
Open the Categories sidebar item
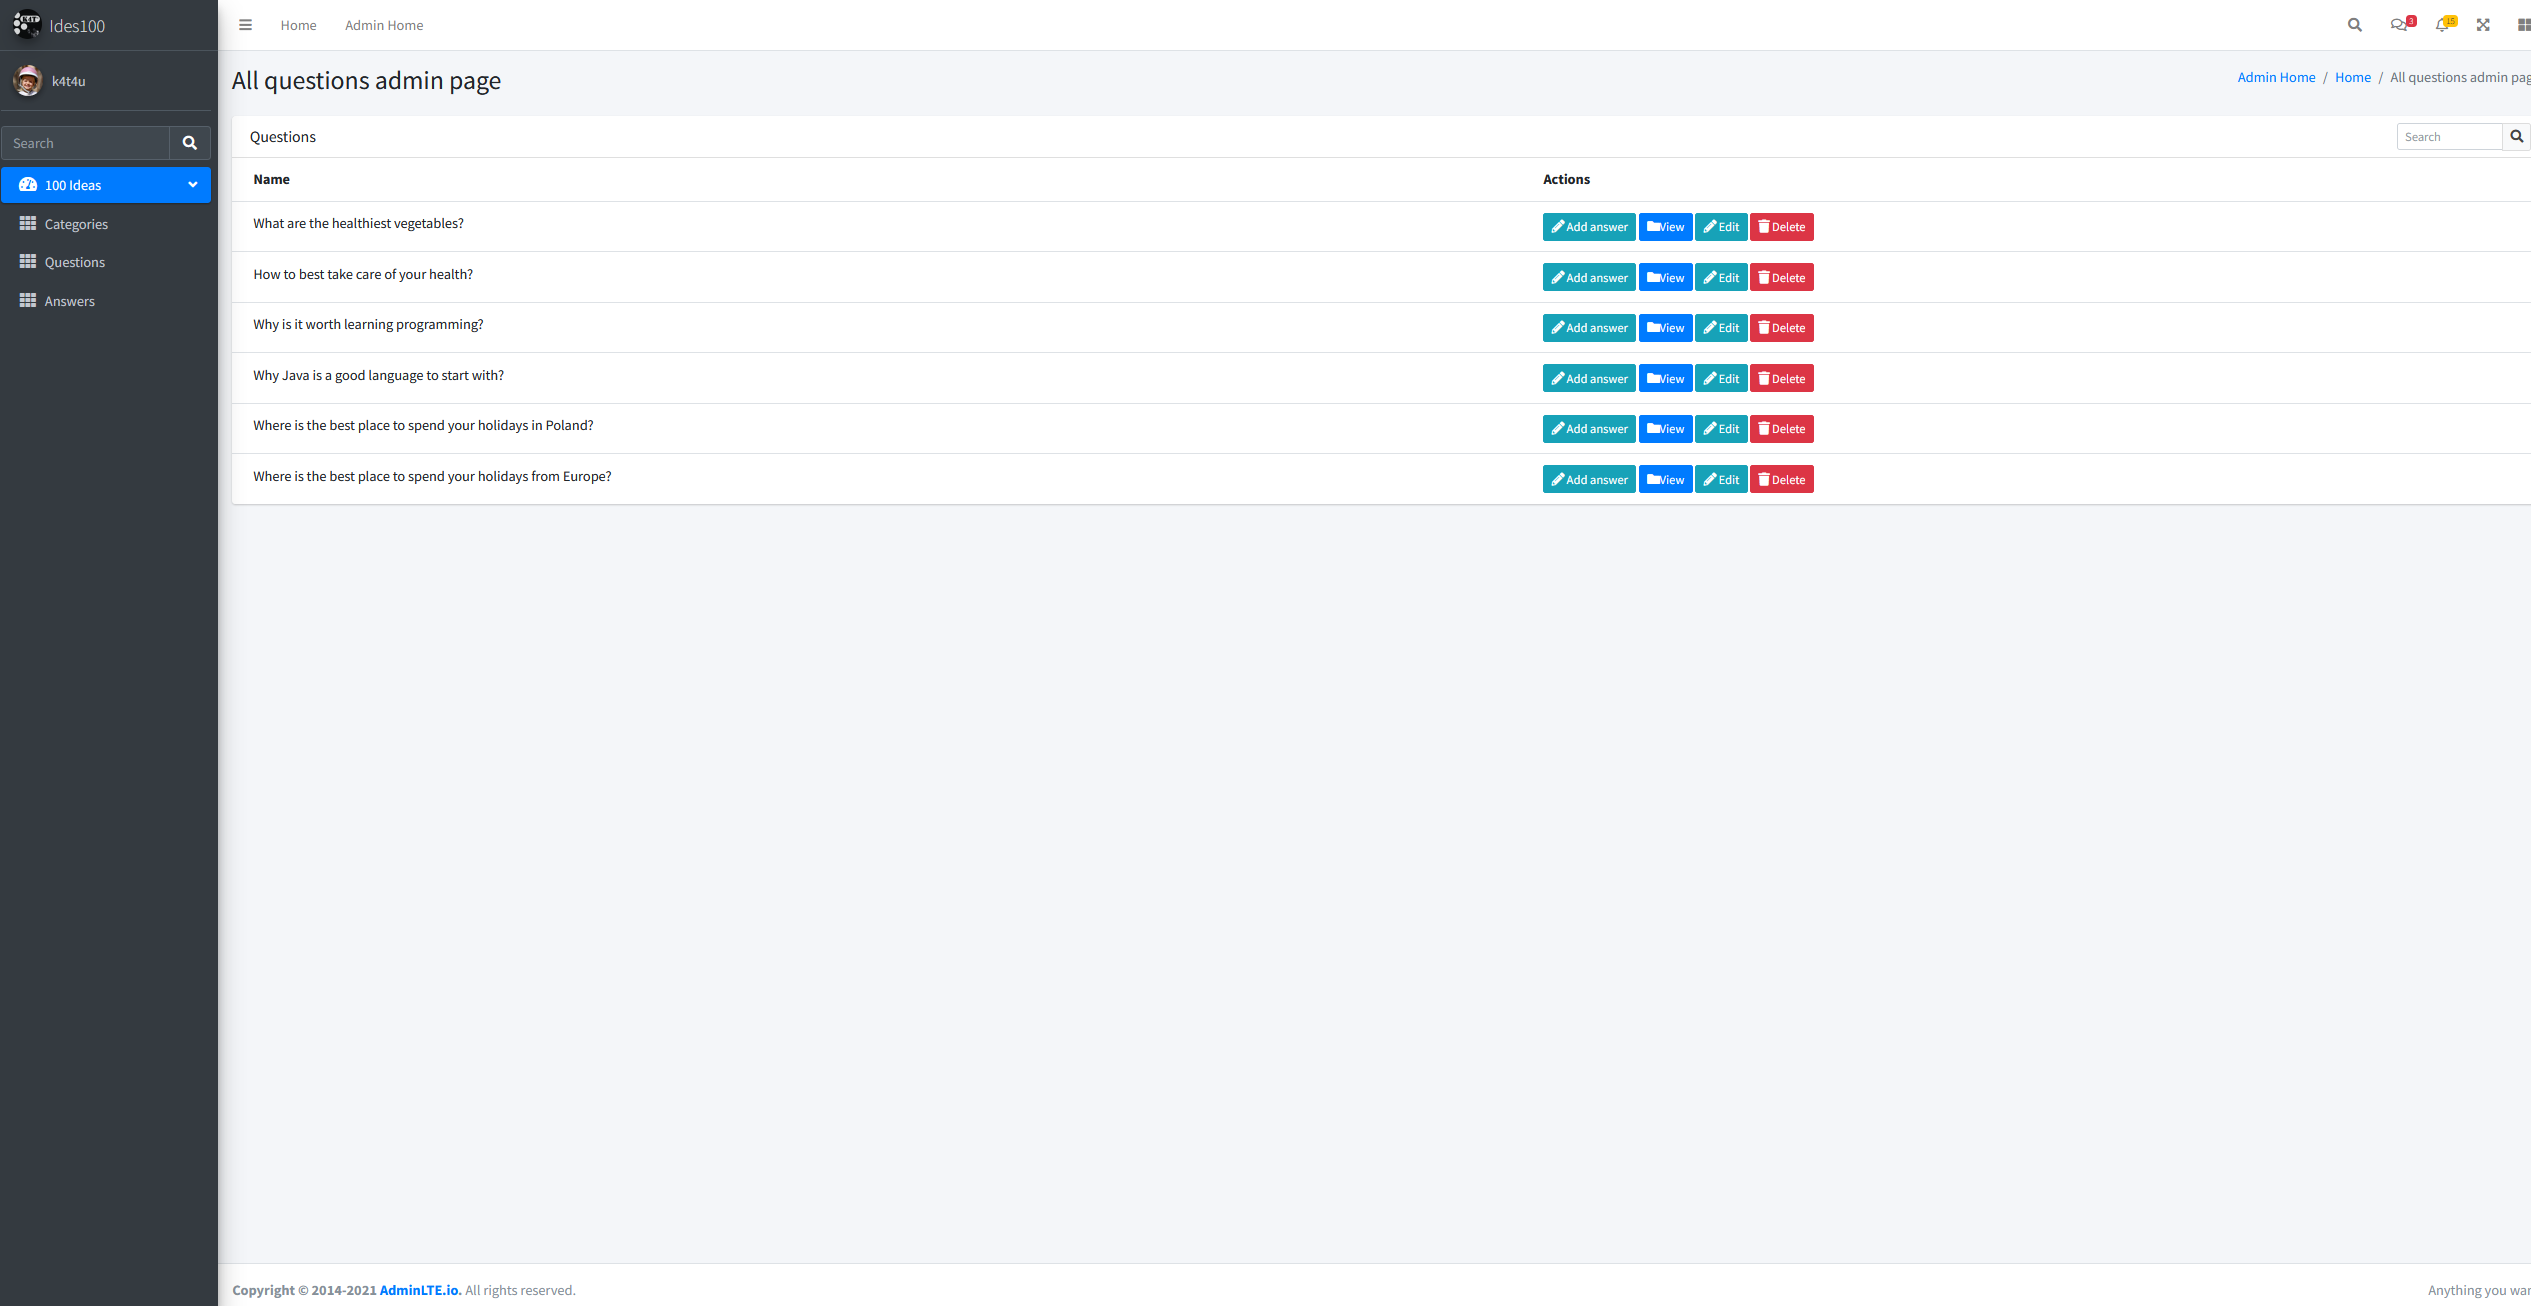(76, 224)
